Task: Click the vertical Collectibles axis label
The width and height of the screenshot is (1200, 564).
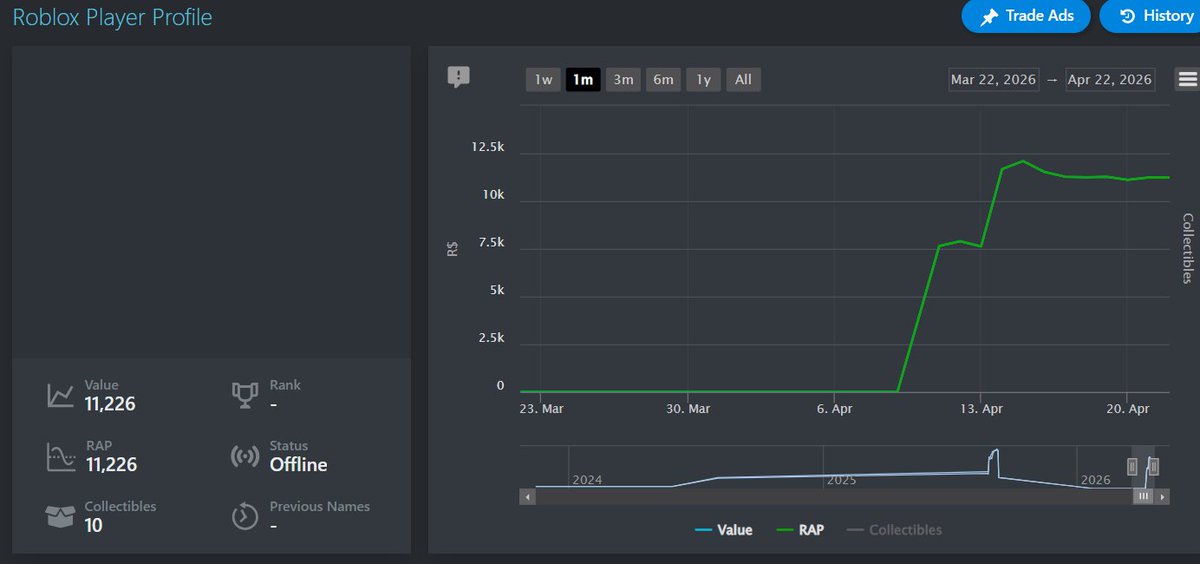Action: pyautogui.click(x=1188, y=248)
